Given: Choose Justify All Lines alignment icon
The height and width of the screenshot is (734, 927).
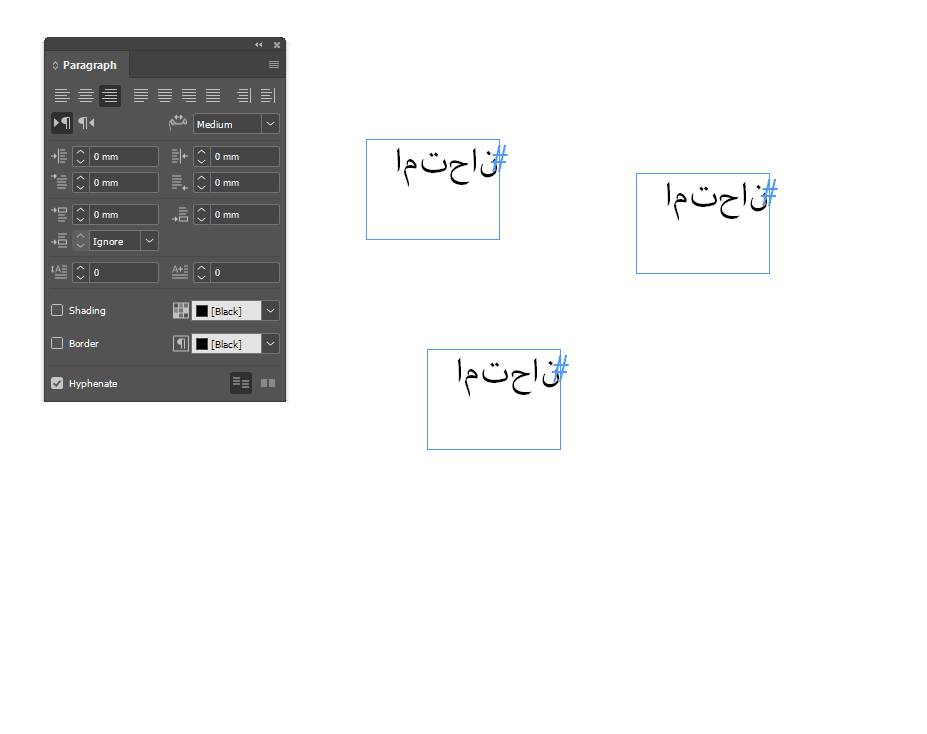Looking at the screenshot, I should (x=213, y=96).
